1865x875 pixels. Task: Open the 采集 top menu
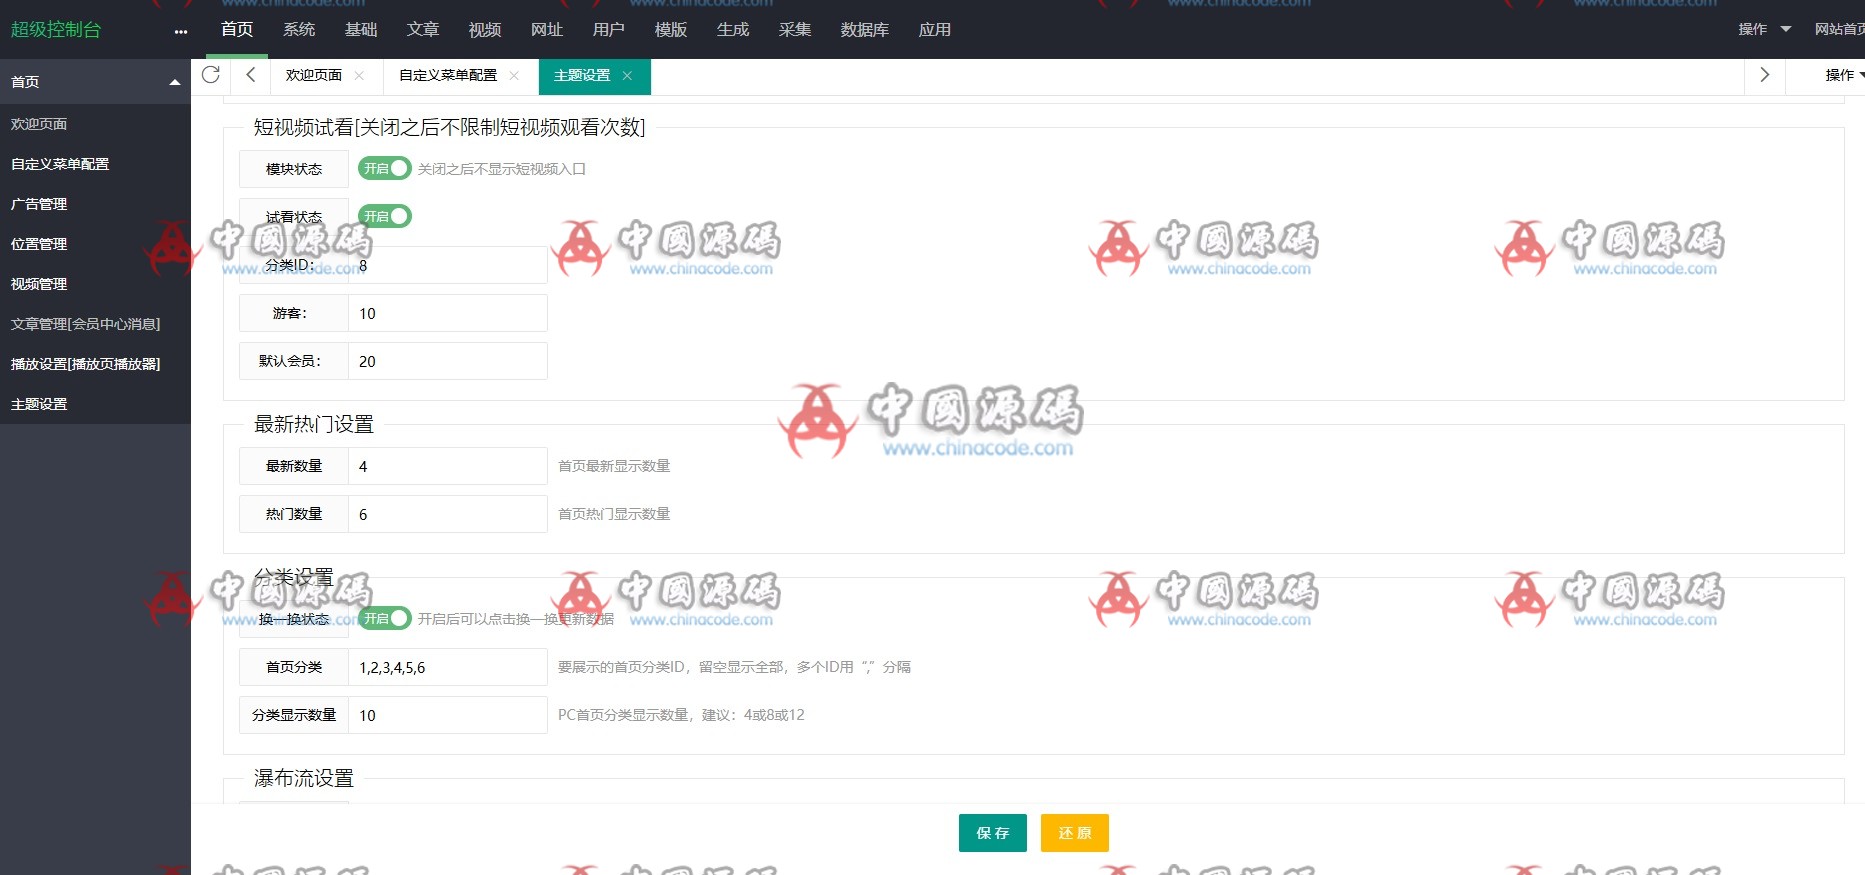tap(795, 29)
